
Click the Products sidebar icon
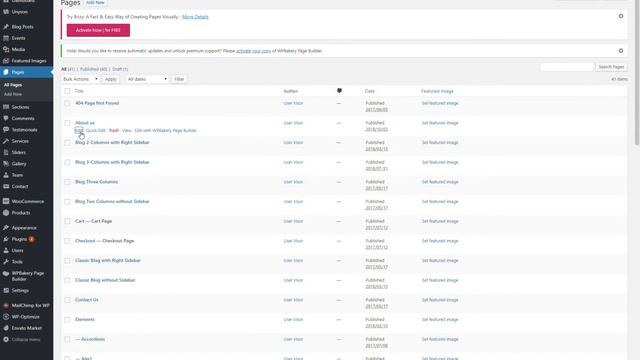click(x=6, y=213)
